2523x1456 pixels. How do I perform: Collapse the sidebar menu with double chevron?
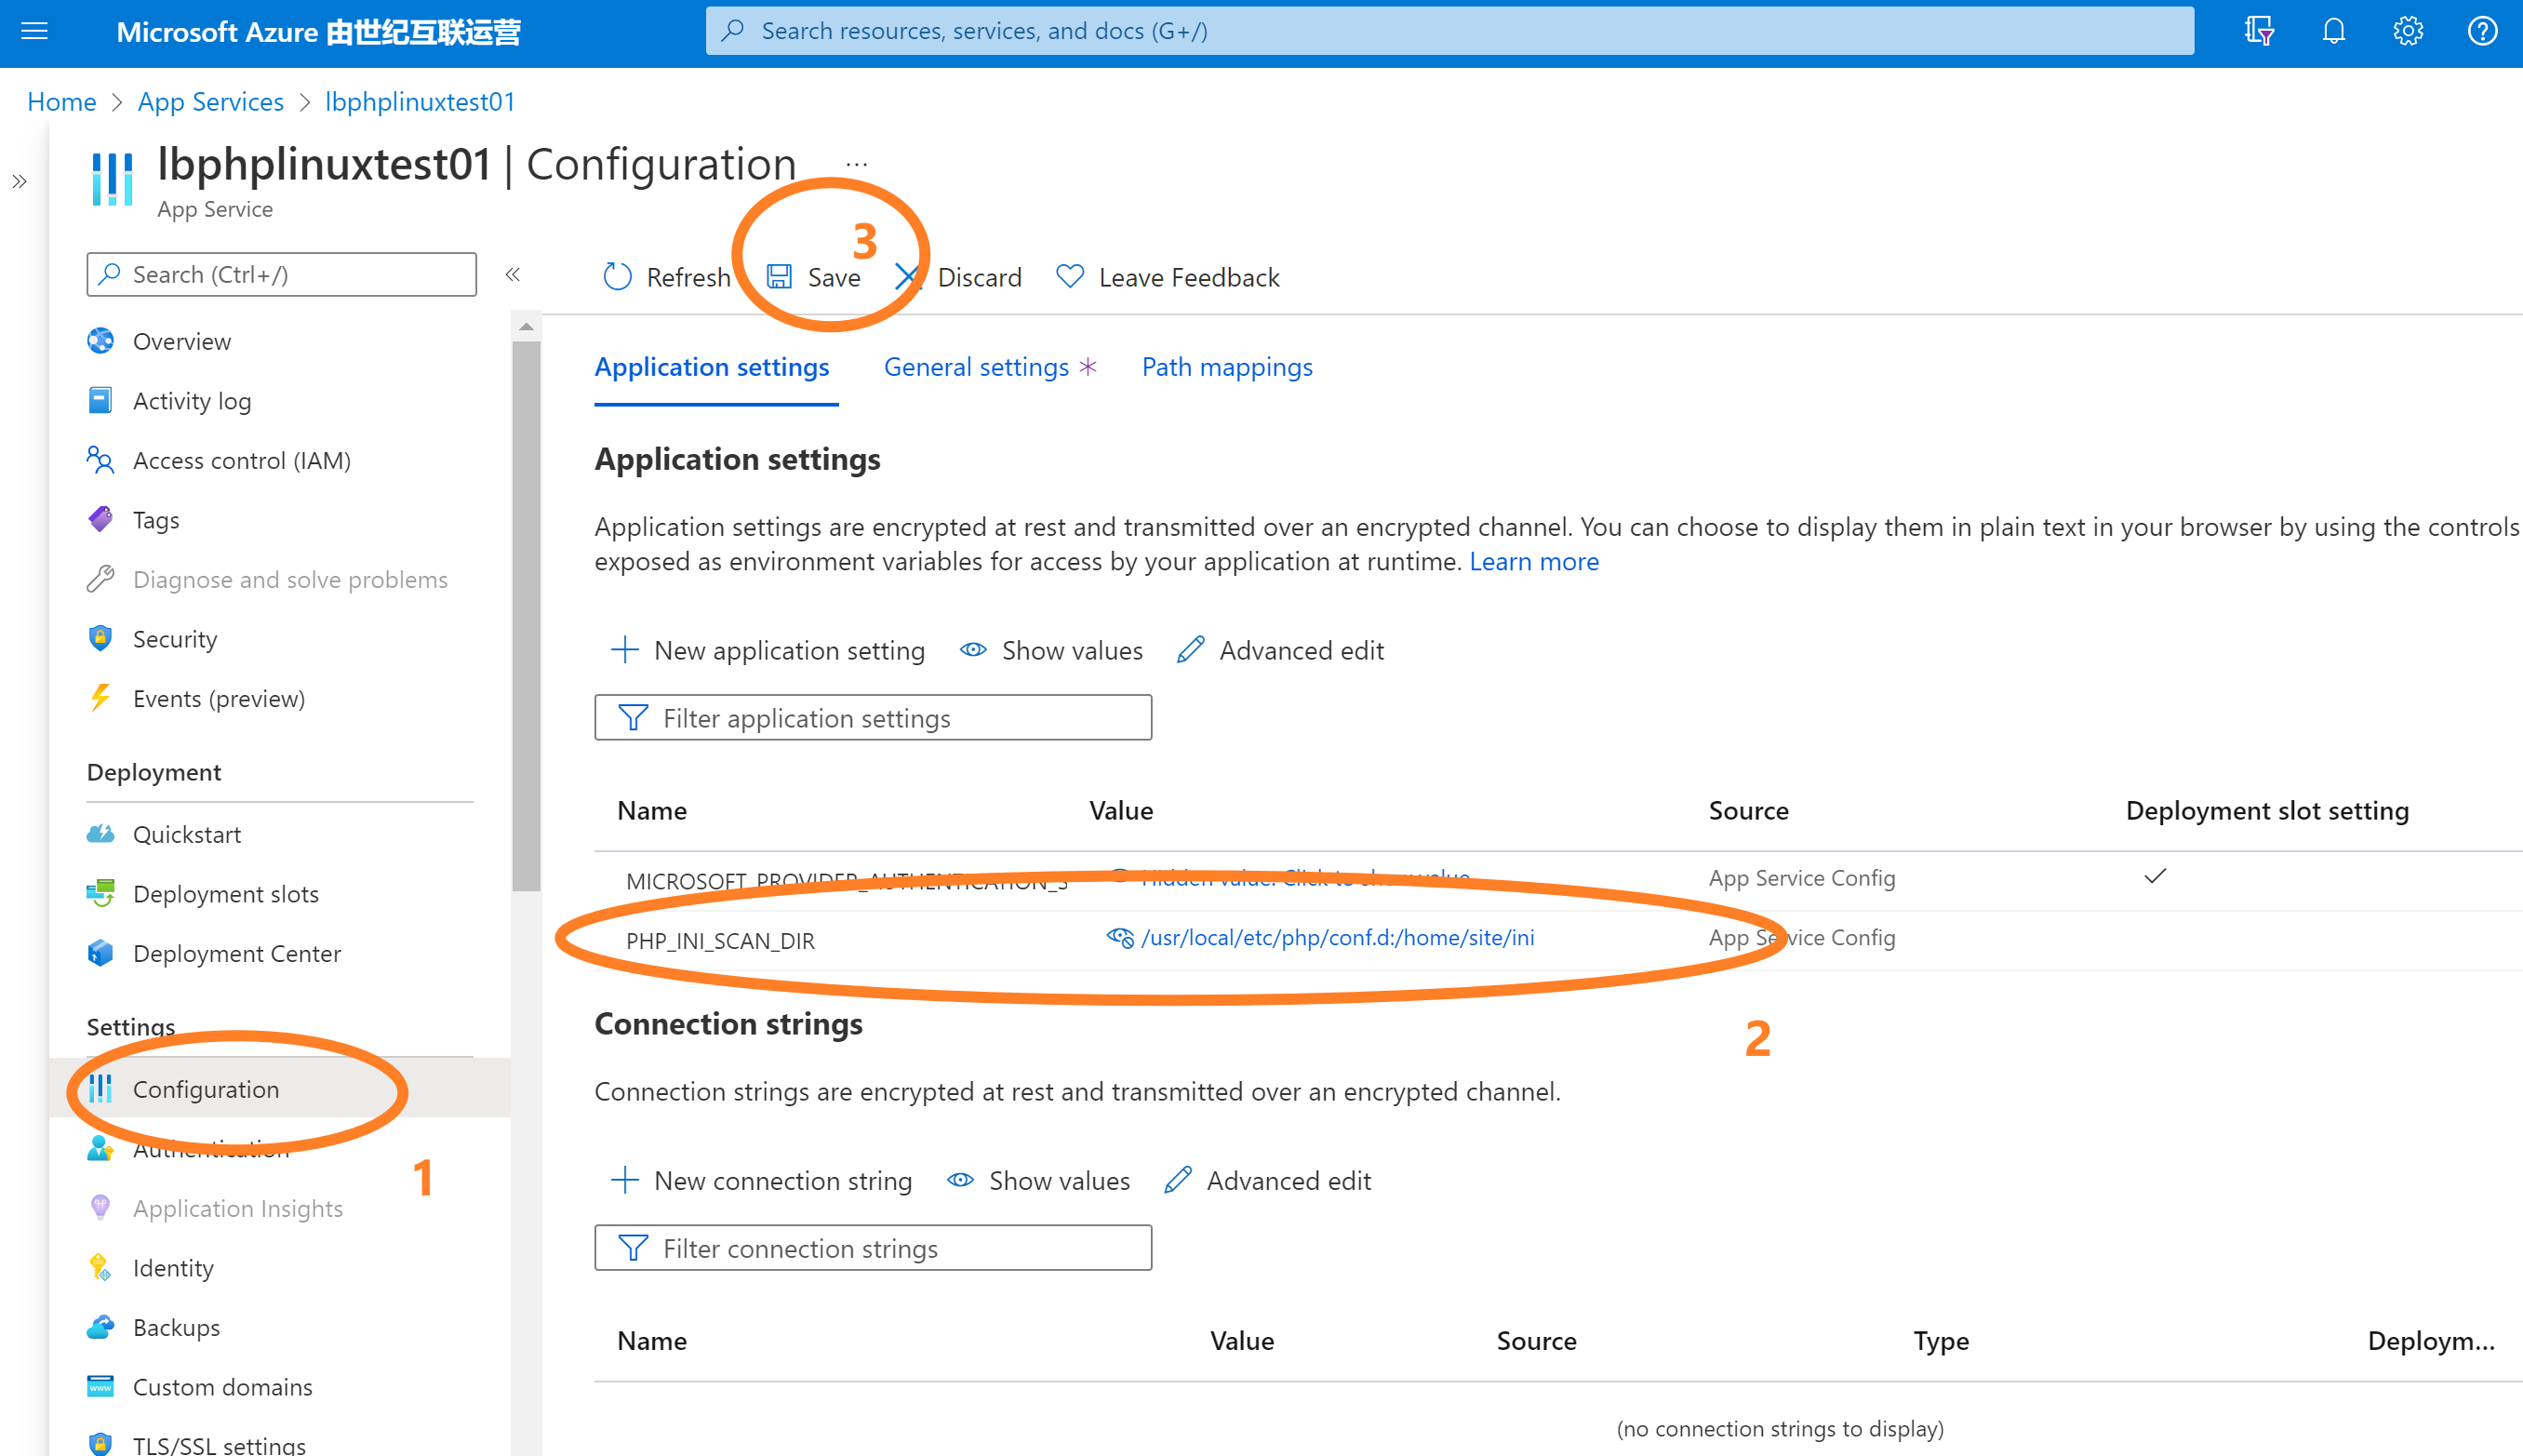pos(513,274)
